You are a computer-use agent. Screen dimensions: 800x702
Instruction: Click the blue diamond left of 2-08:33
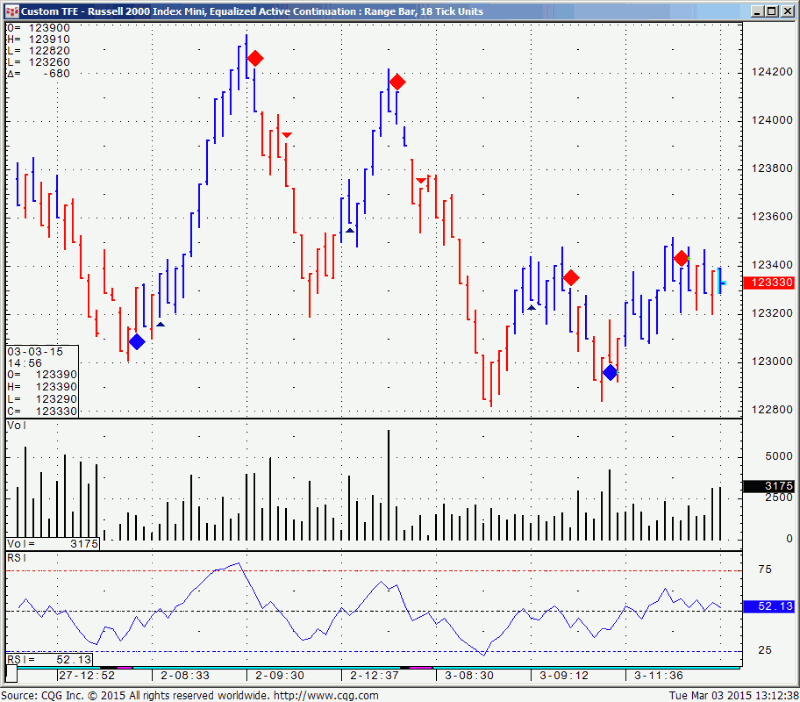click(x=137, y=342)
